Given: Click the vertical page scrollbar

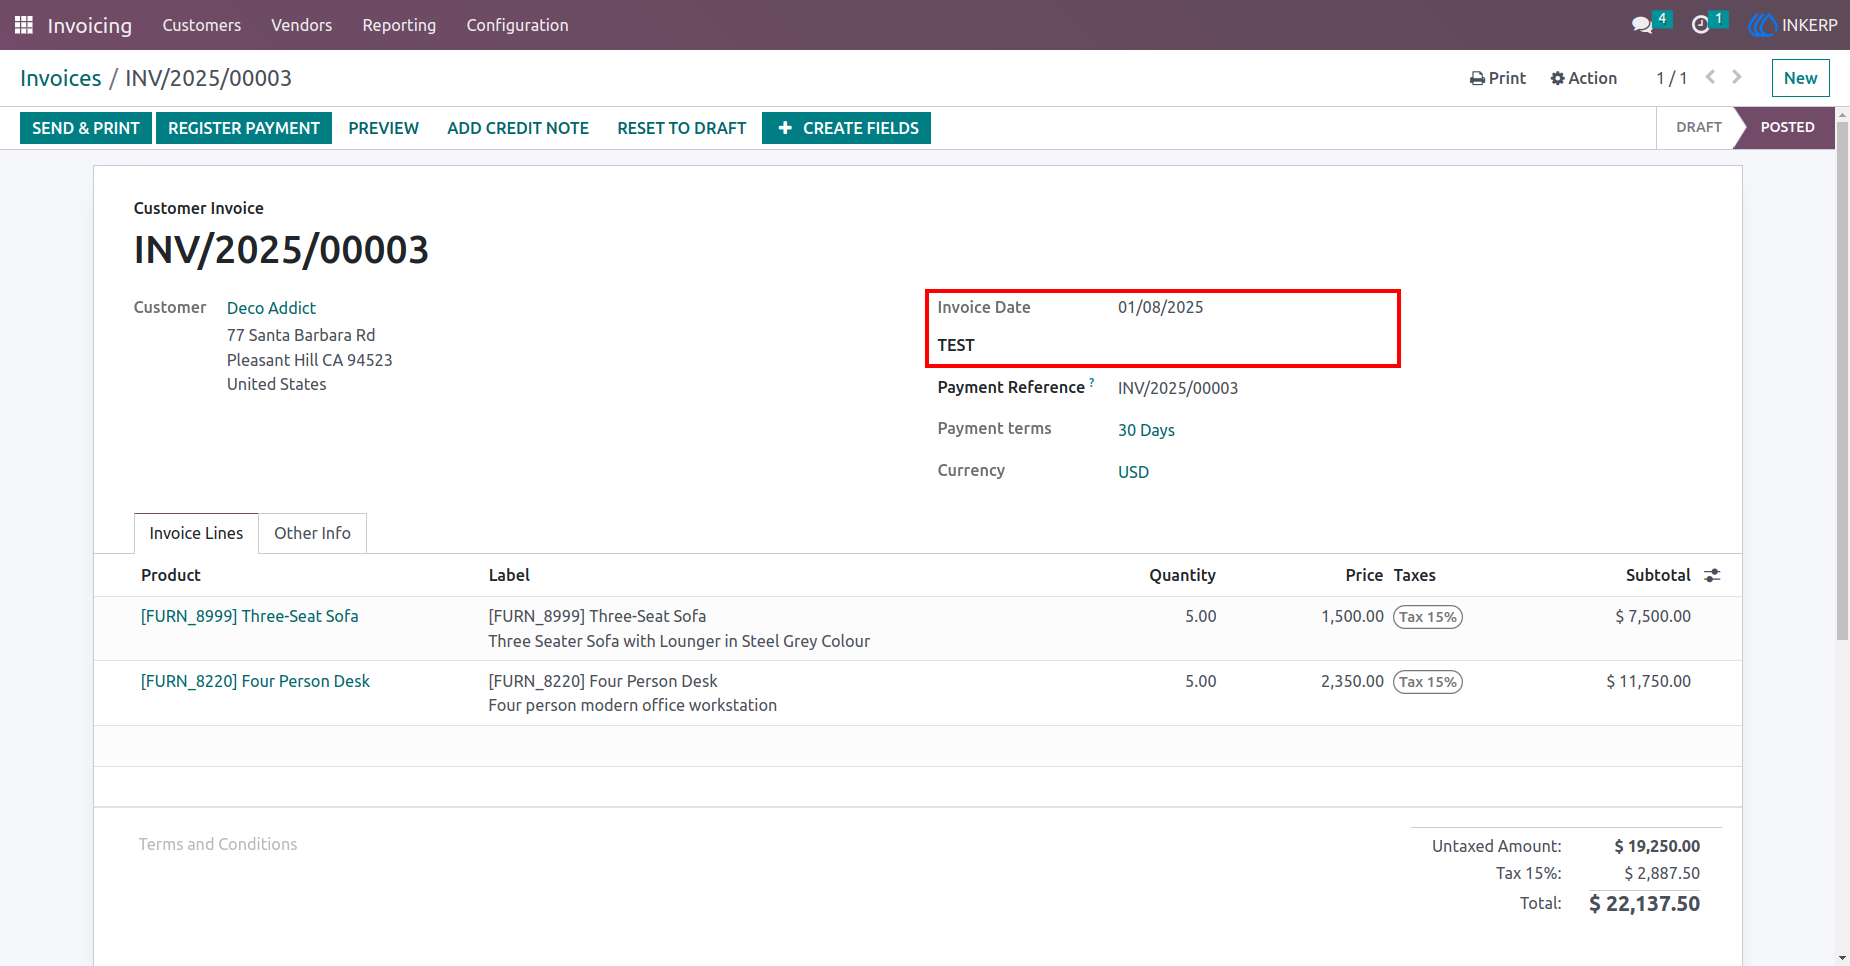Looking at the screenshot, I should 1842,381.
